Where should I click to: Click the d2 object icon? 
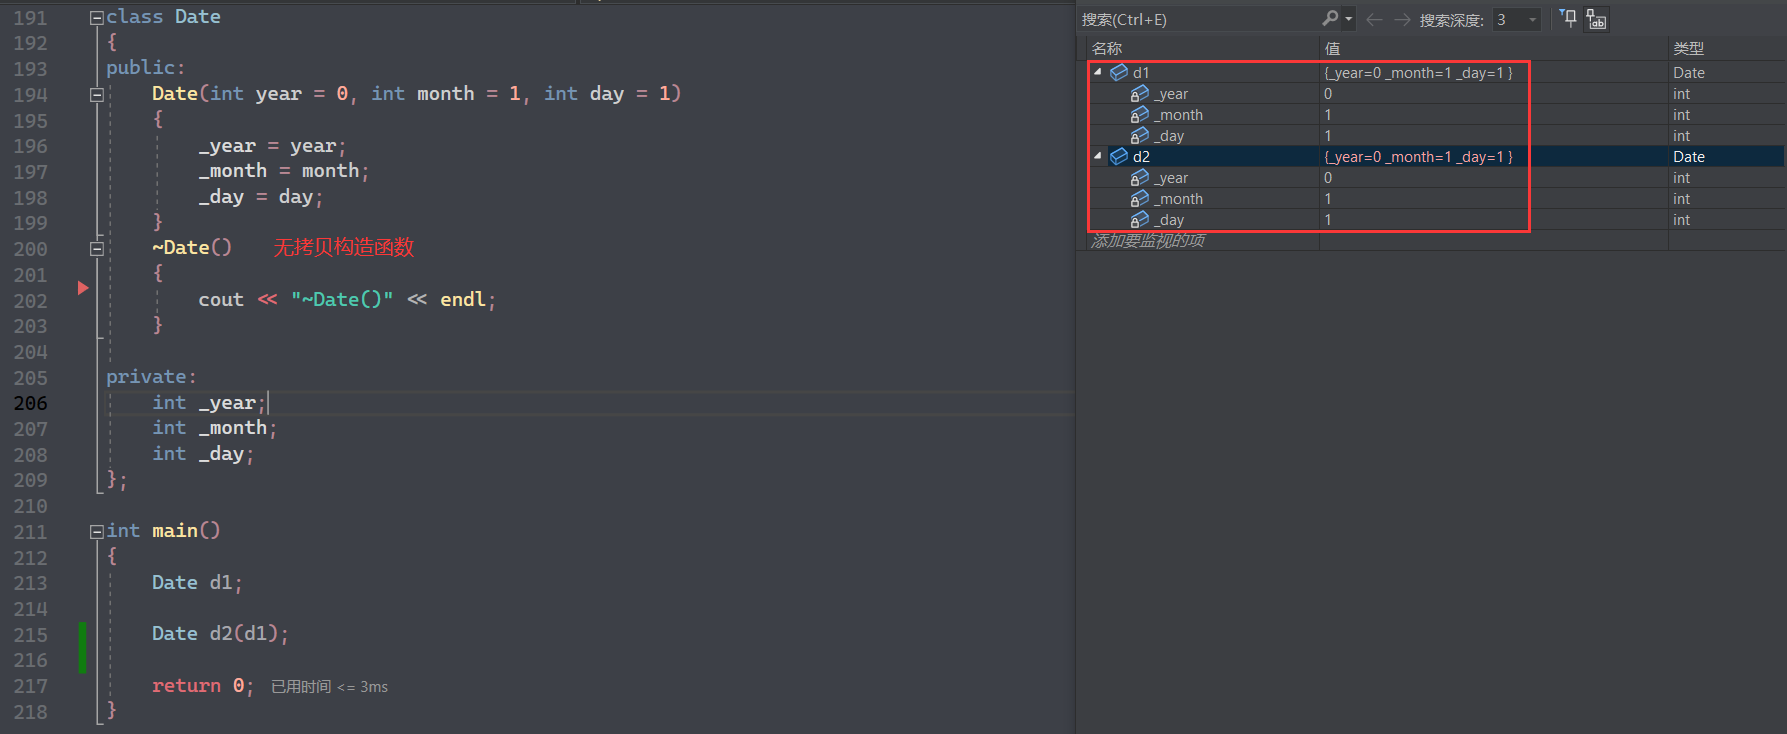(x=1119, y=156)
